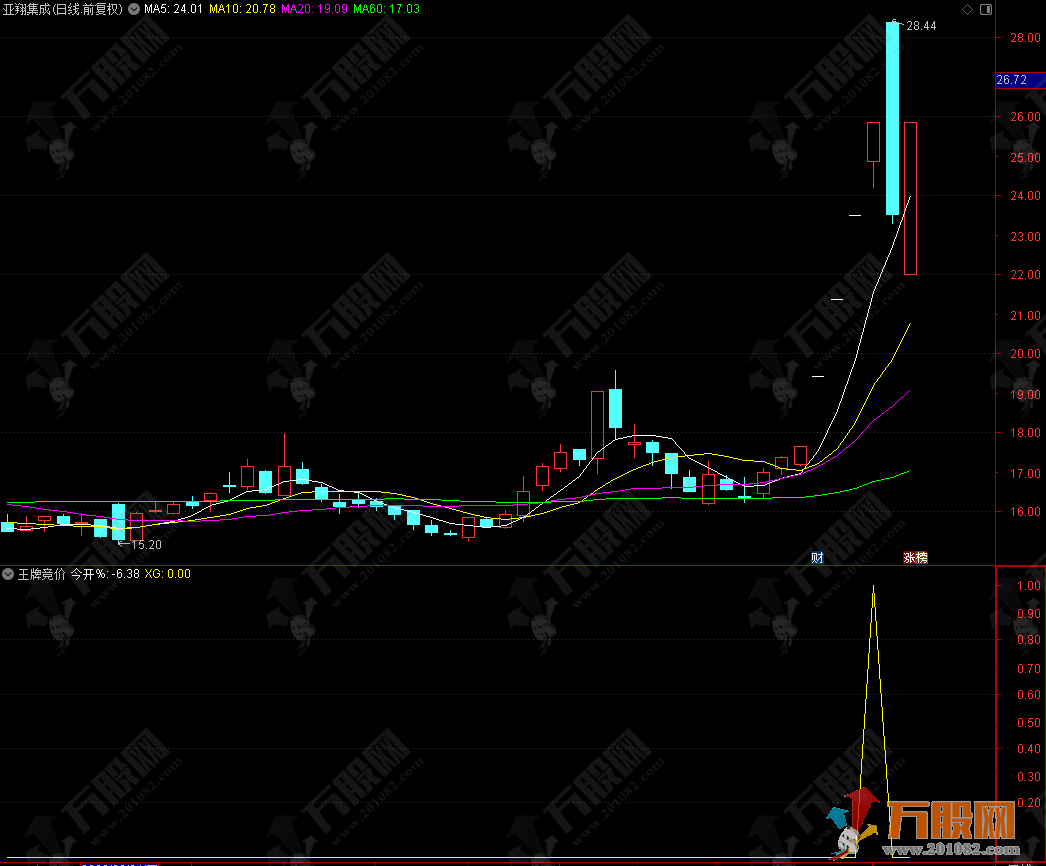Select the MA20: 19.09 label

click(x=314, y=9)
